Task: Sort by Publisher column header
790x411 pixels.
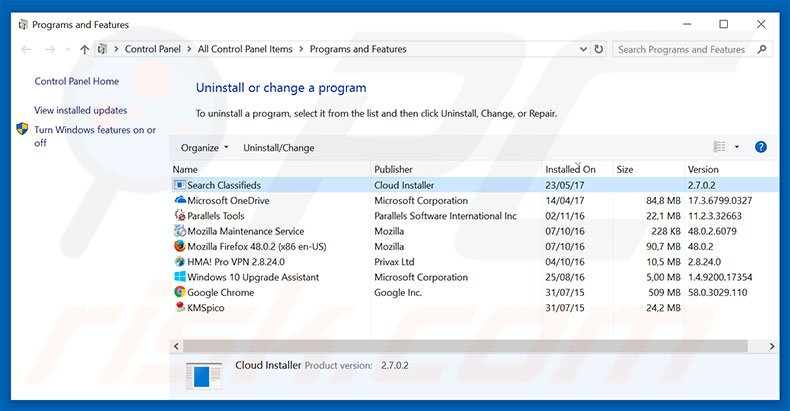Action: click(457, 169)
